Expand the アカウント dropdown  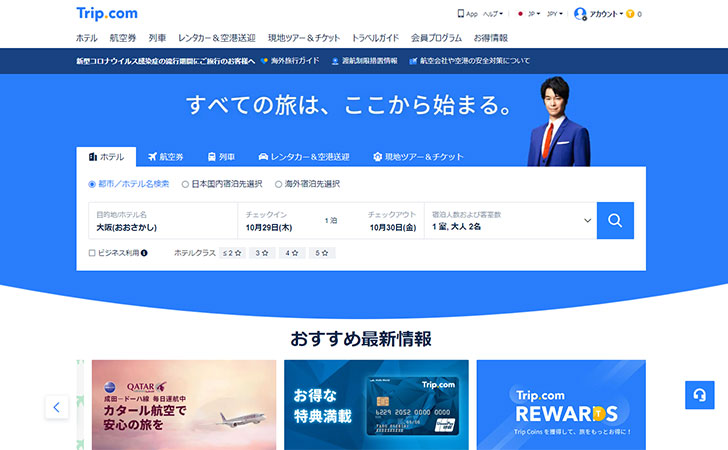coord(606,14)
